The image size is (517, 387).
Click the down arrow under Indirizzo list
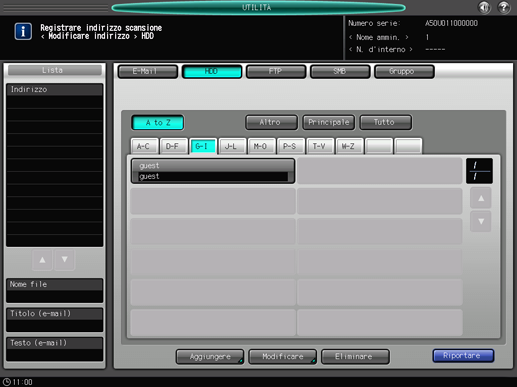(65, 260)
